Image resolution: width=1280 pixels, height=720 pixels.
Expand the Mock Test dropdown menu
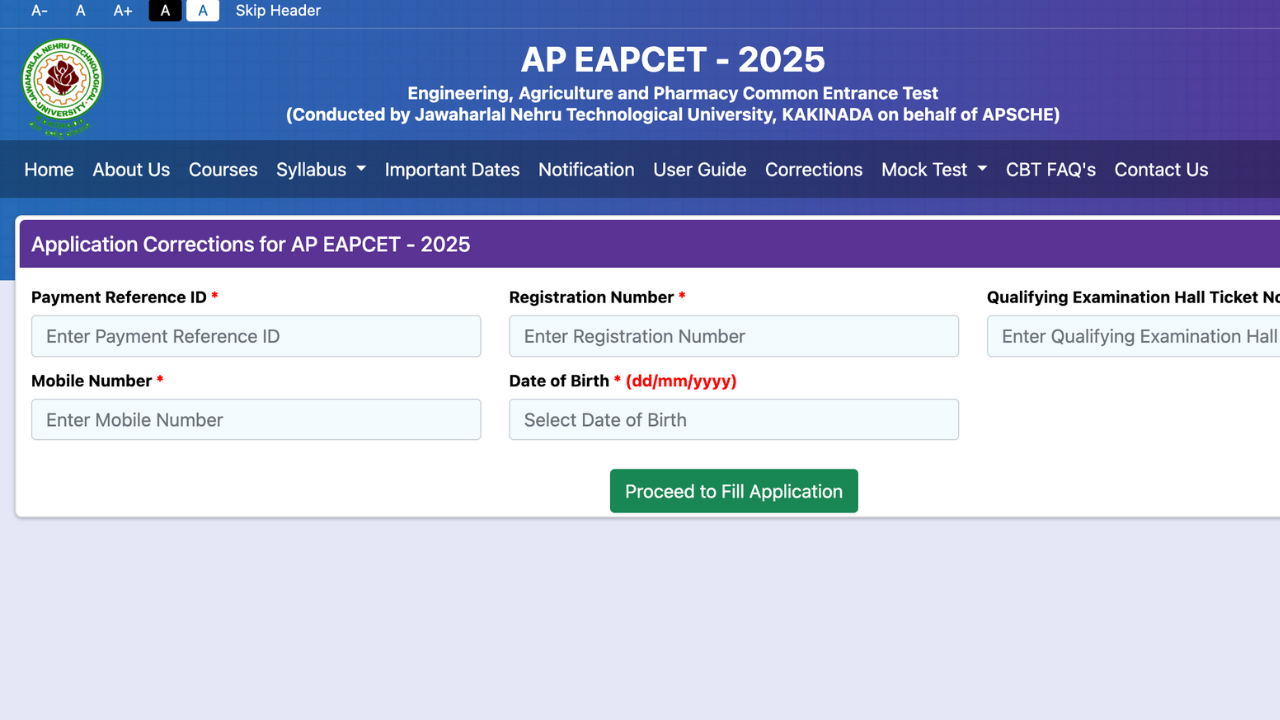point(934,170)
